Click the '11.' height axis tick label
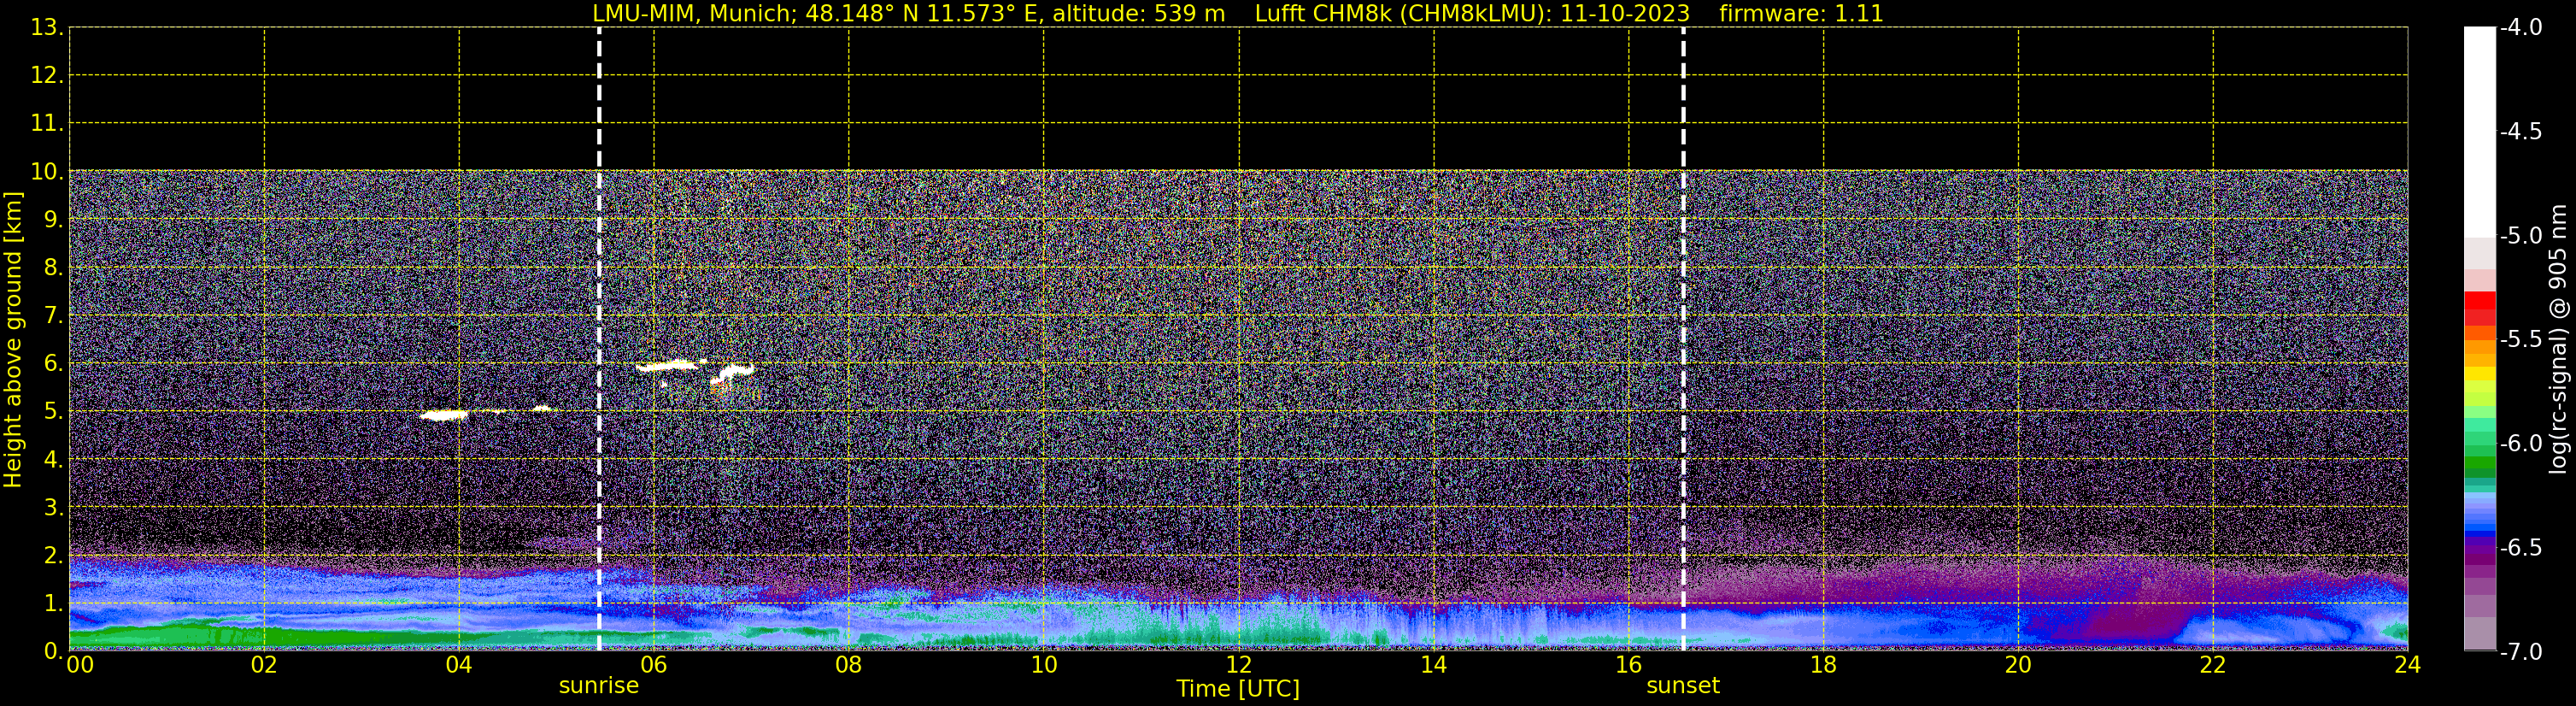The image size is (2576, 706). point(47,123)
